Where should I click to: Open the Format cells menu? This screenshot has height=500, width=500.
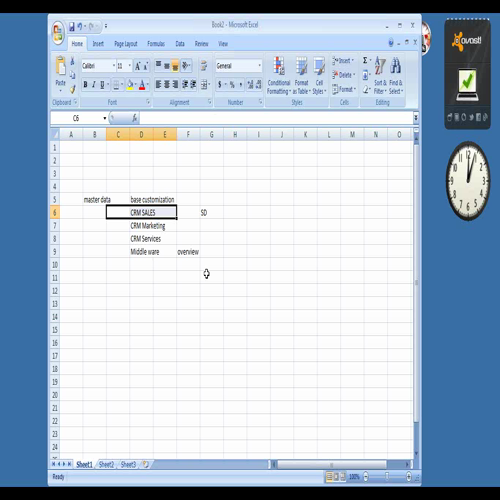[x=344, y=89]
